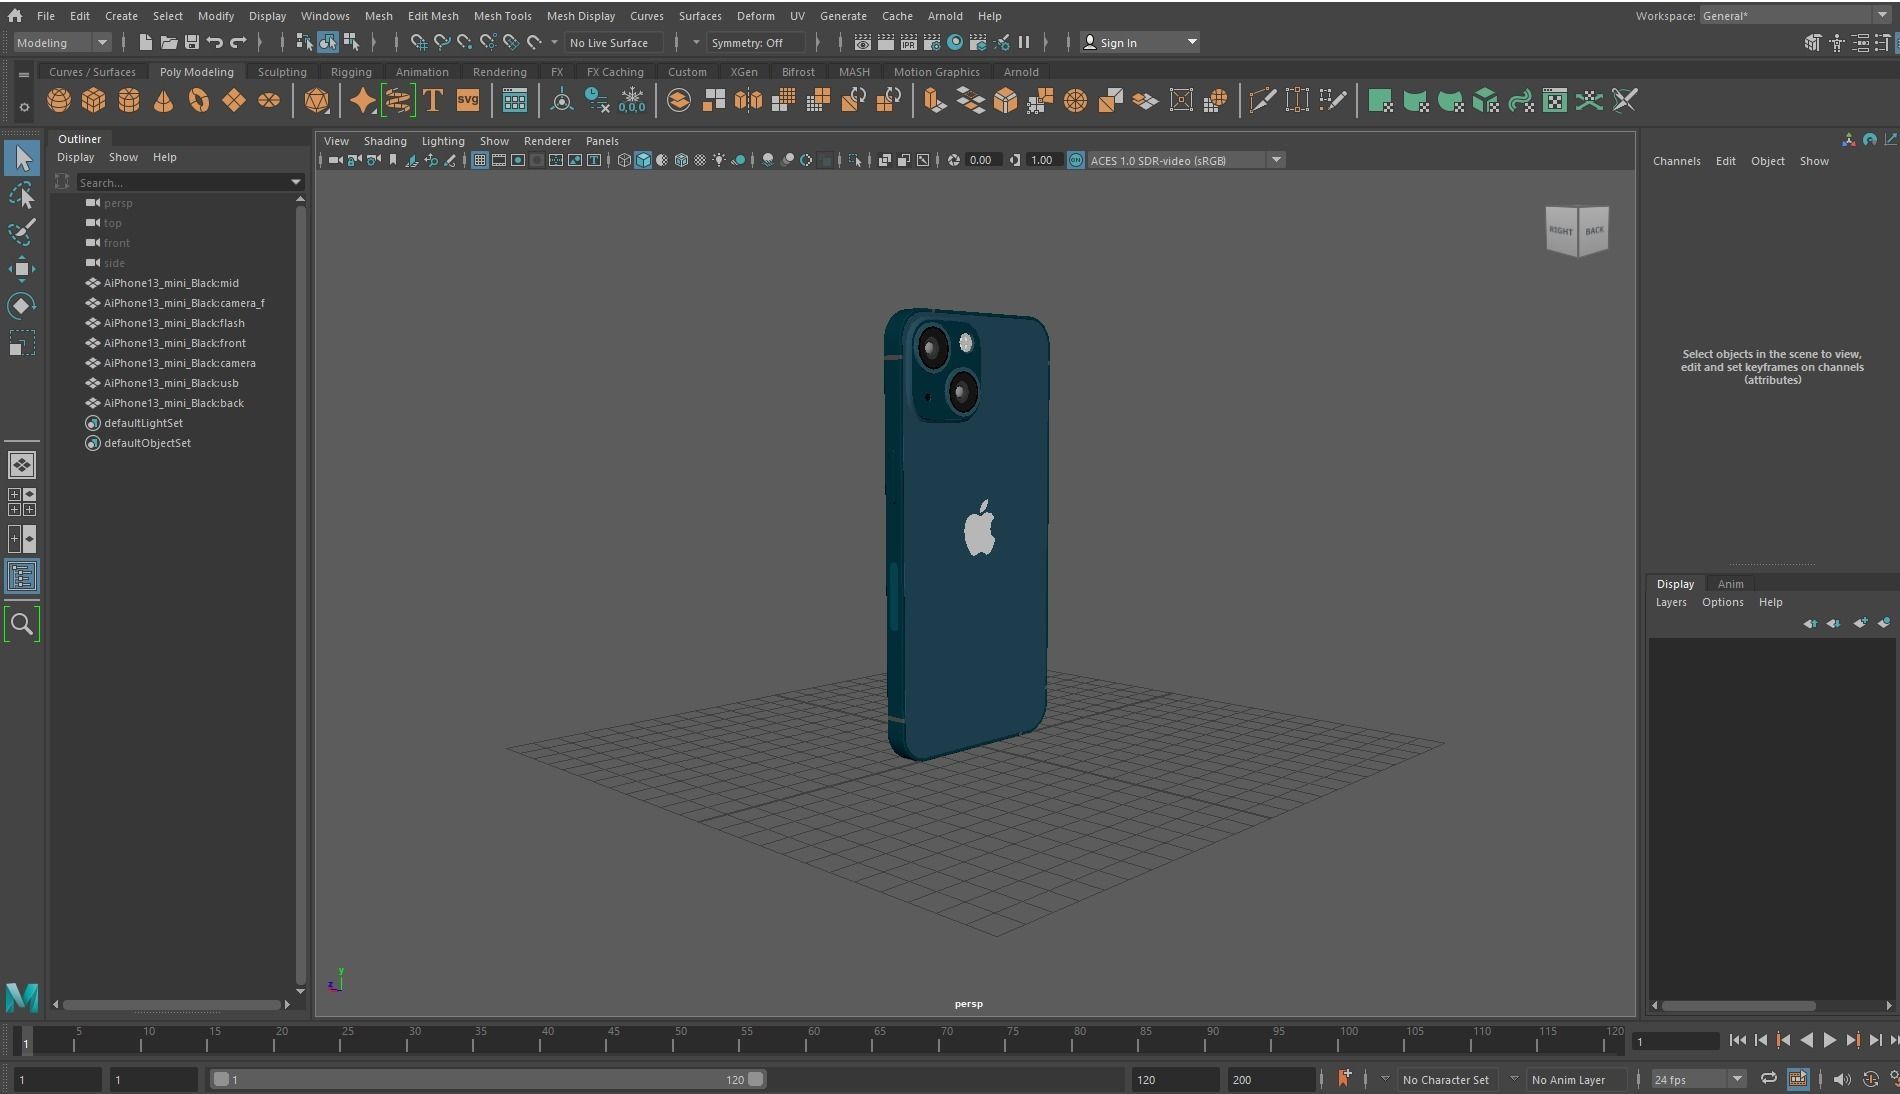1900x1094 pixels.
Task: Select the Paint Selection tool
Action: point(22,232)
